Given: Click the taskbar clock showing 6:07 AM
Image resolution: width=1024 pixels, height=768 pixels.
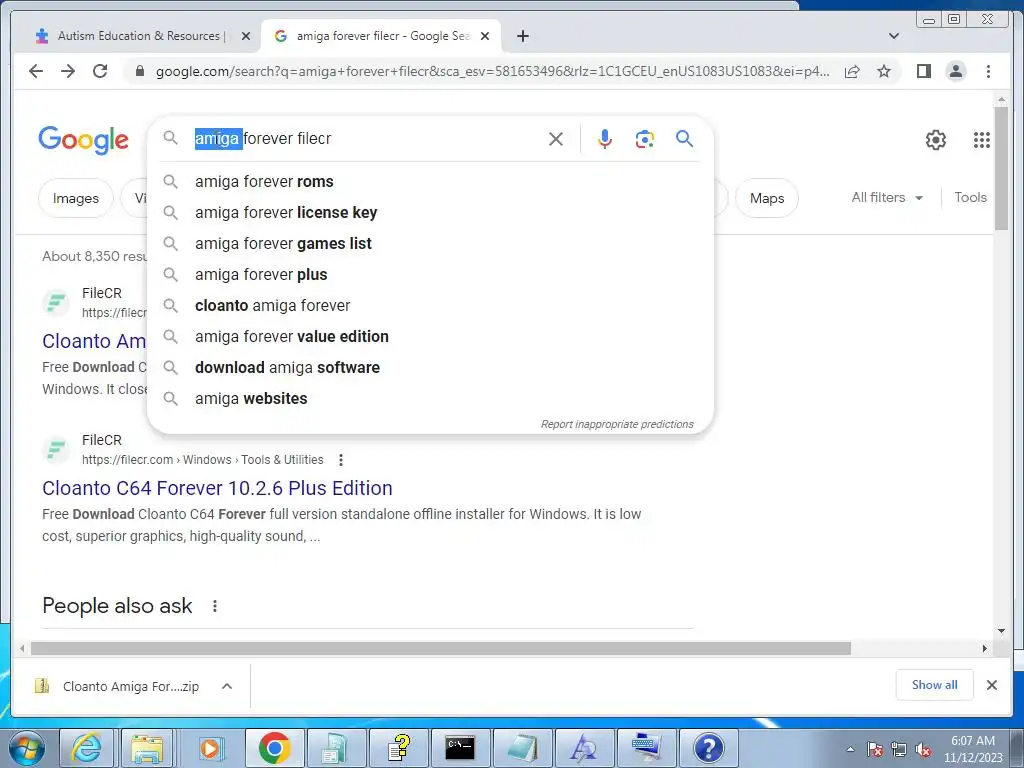Looking at the screenshot, I should (972, 749).
